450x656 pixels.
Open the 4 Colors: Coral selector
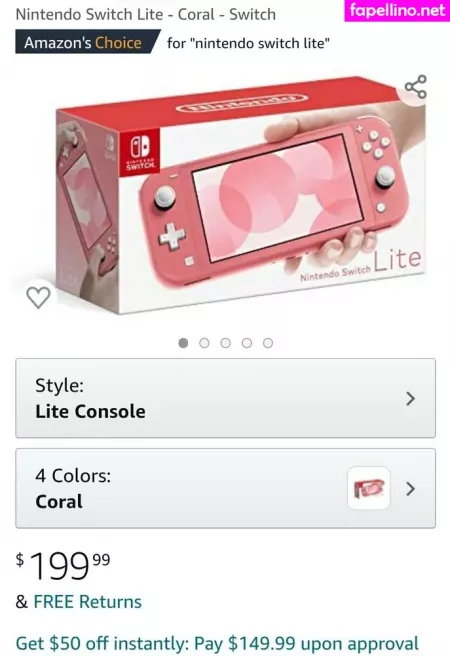click(x=225, y=488)
